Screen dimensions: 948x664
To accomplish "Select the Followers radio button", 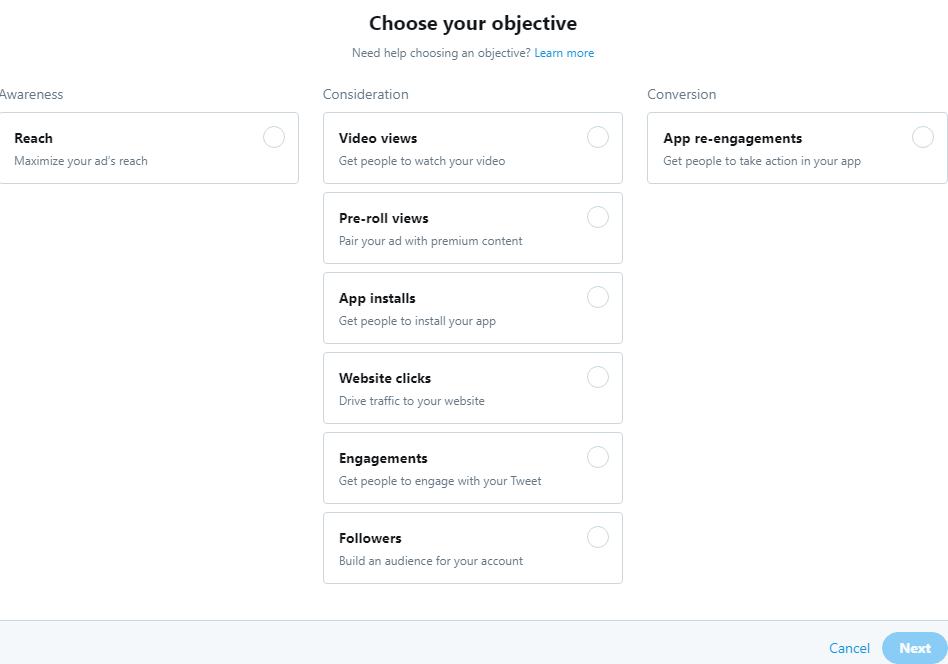I will [x=598, y=537].
